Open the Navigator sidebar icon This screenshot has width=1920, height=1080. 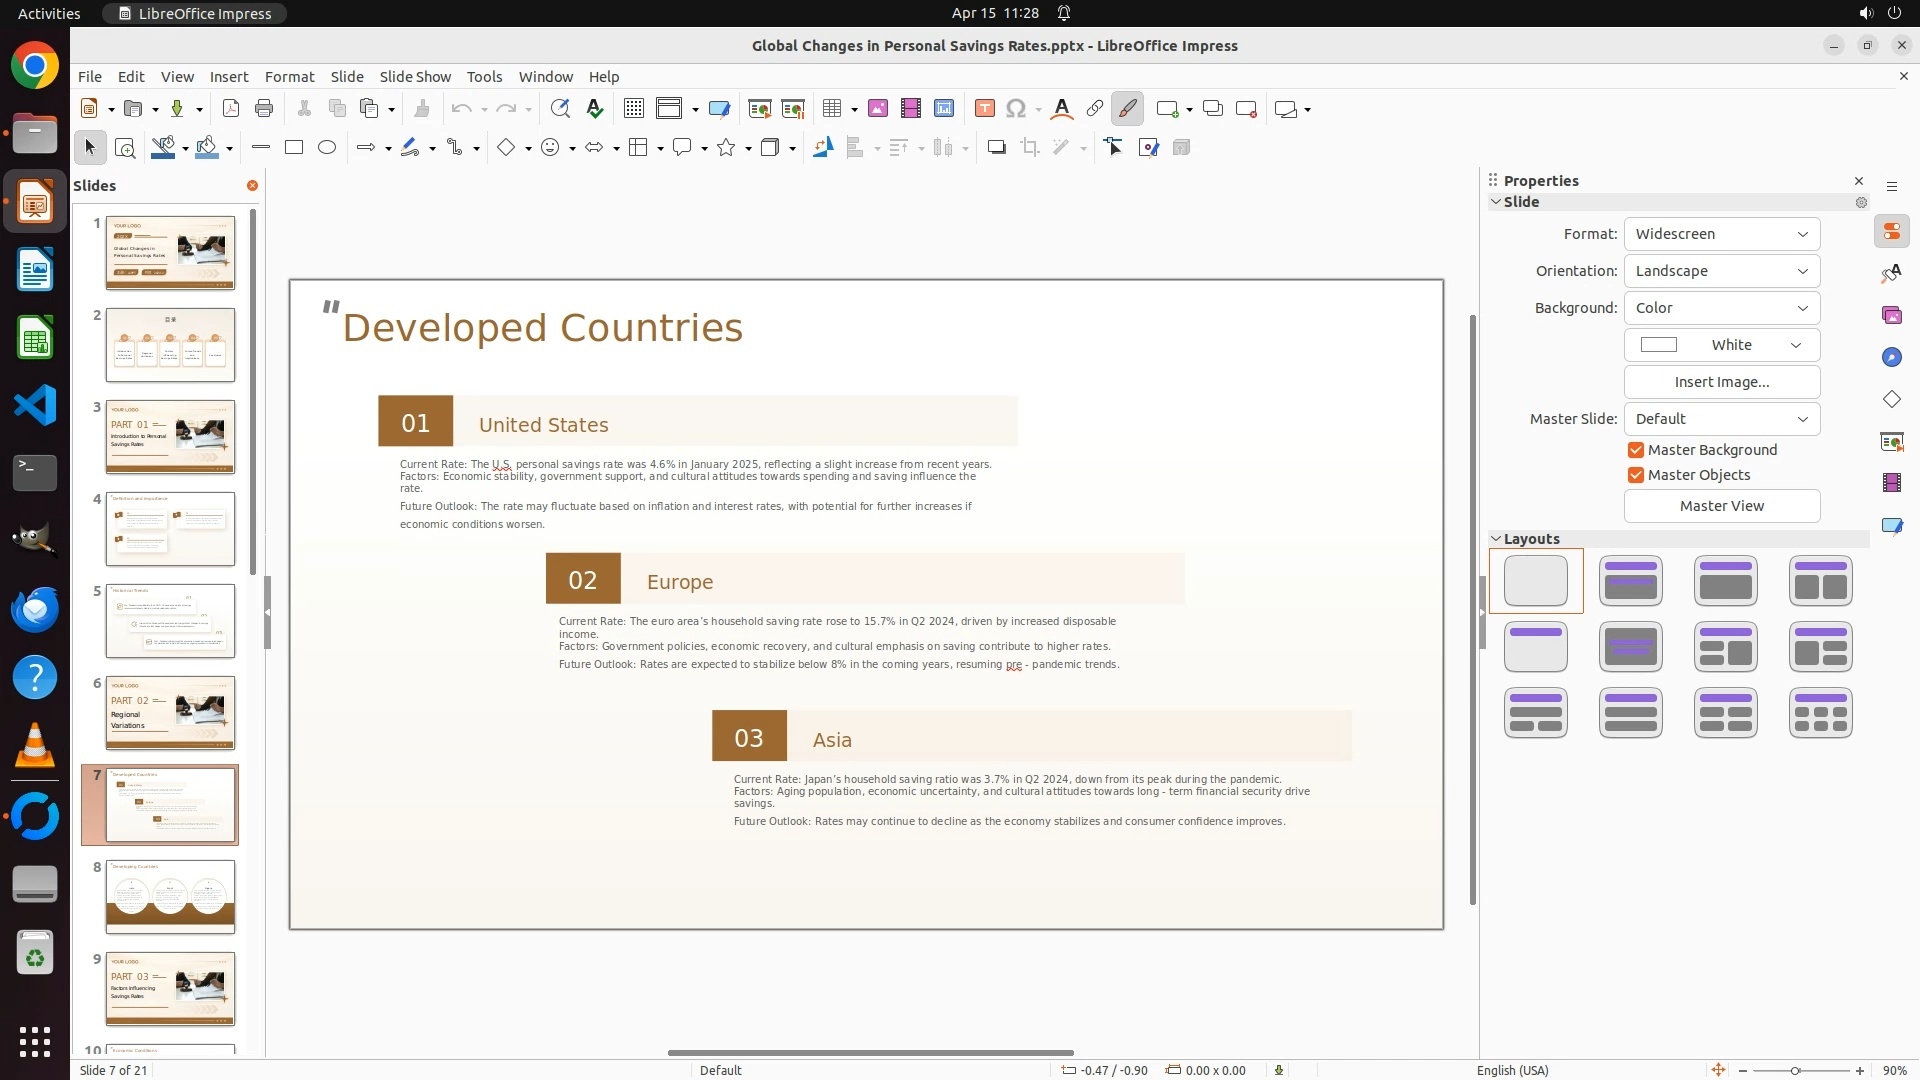point(1891,358)
